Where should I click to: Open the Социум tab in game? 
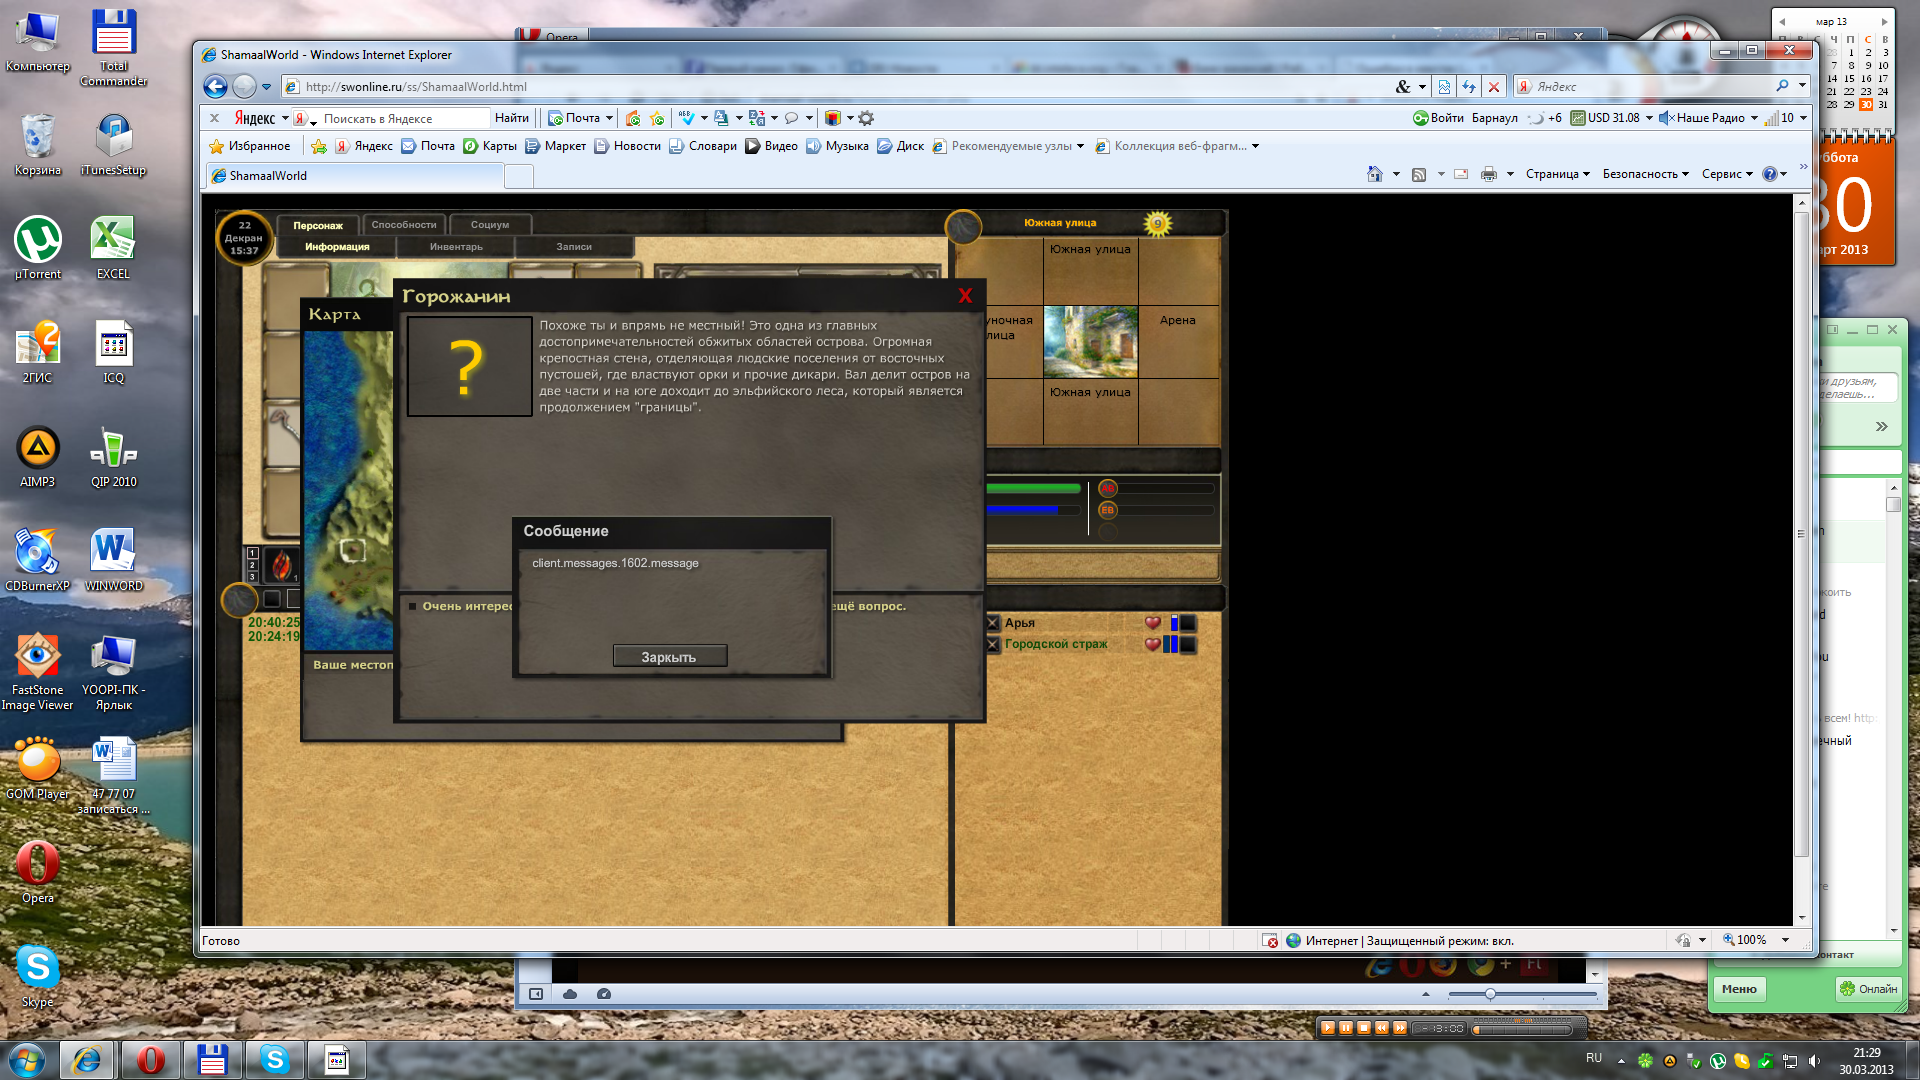click(x=490, y=225)
